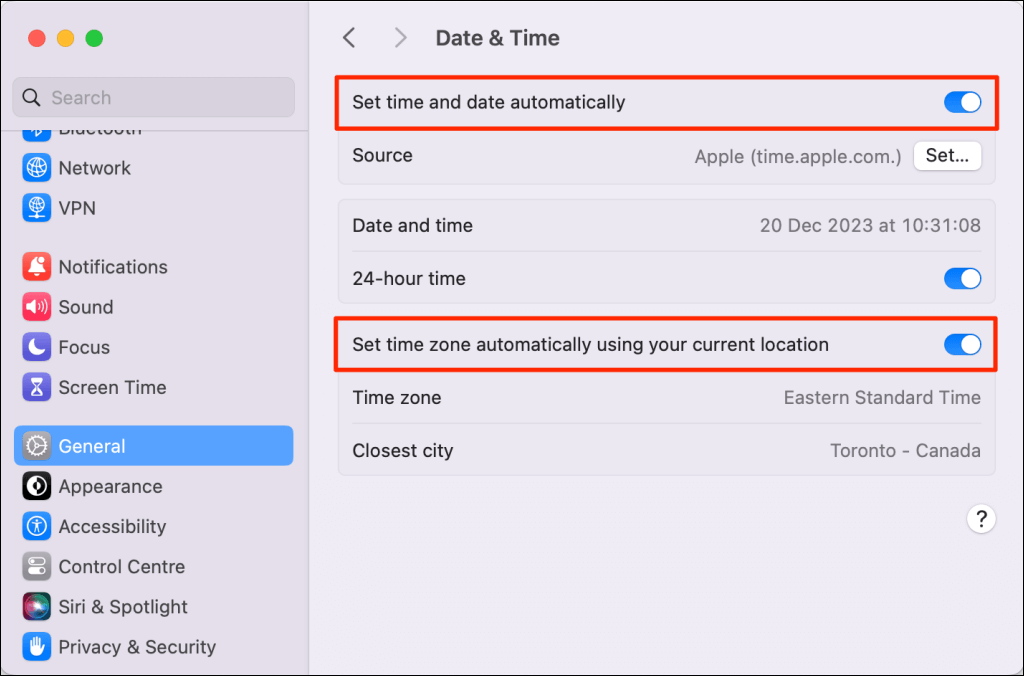Open Privacy & Security settings
Viewport: 1024px width, 676px height.
point(136,647)
